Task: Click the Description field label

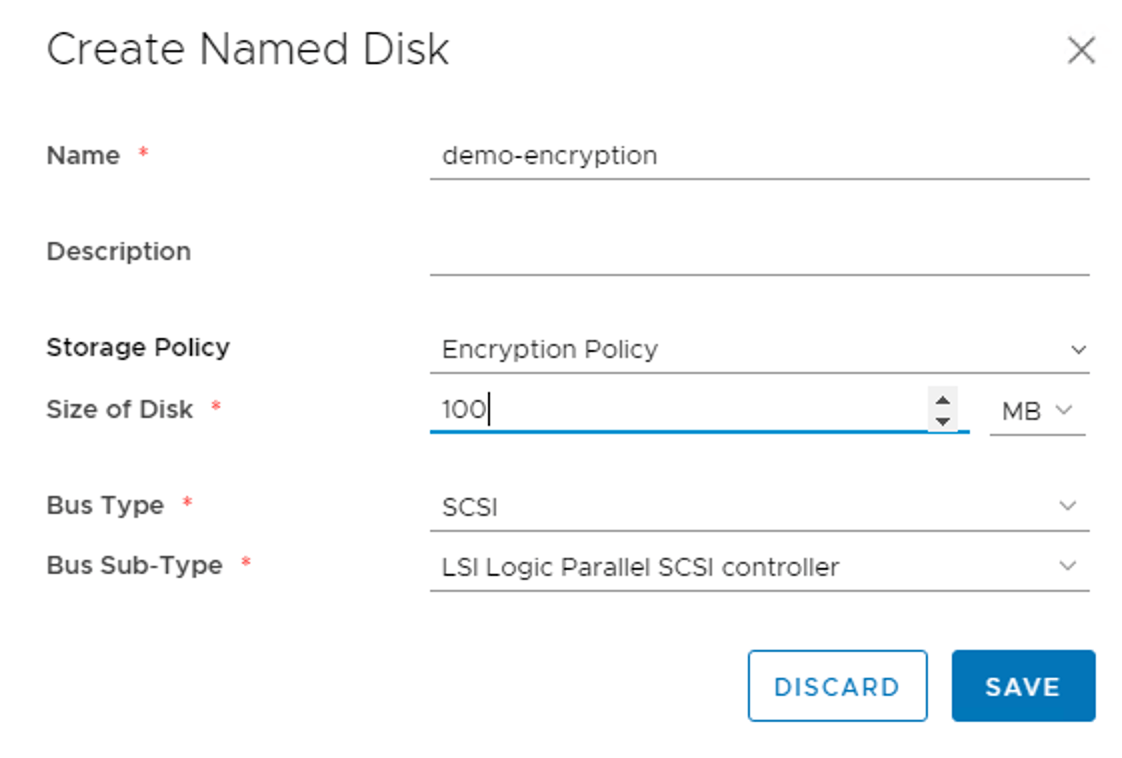Action: pos(118,252)
